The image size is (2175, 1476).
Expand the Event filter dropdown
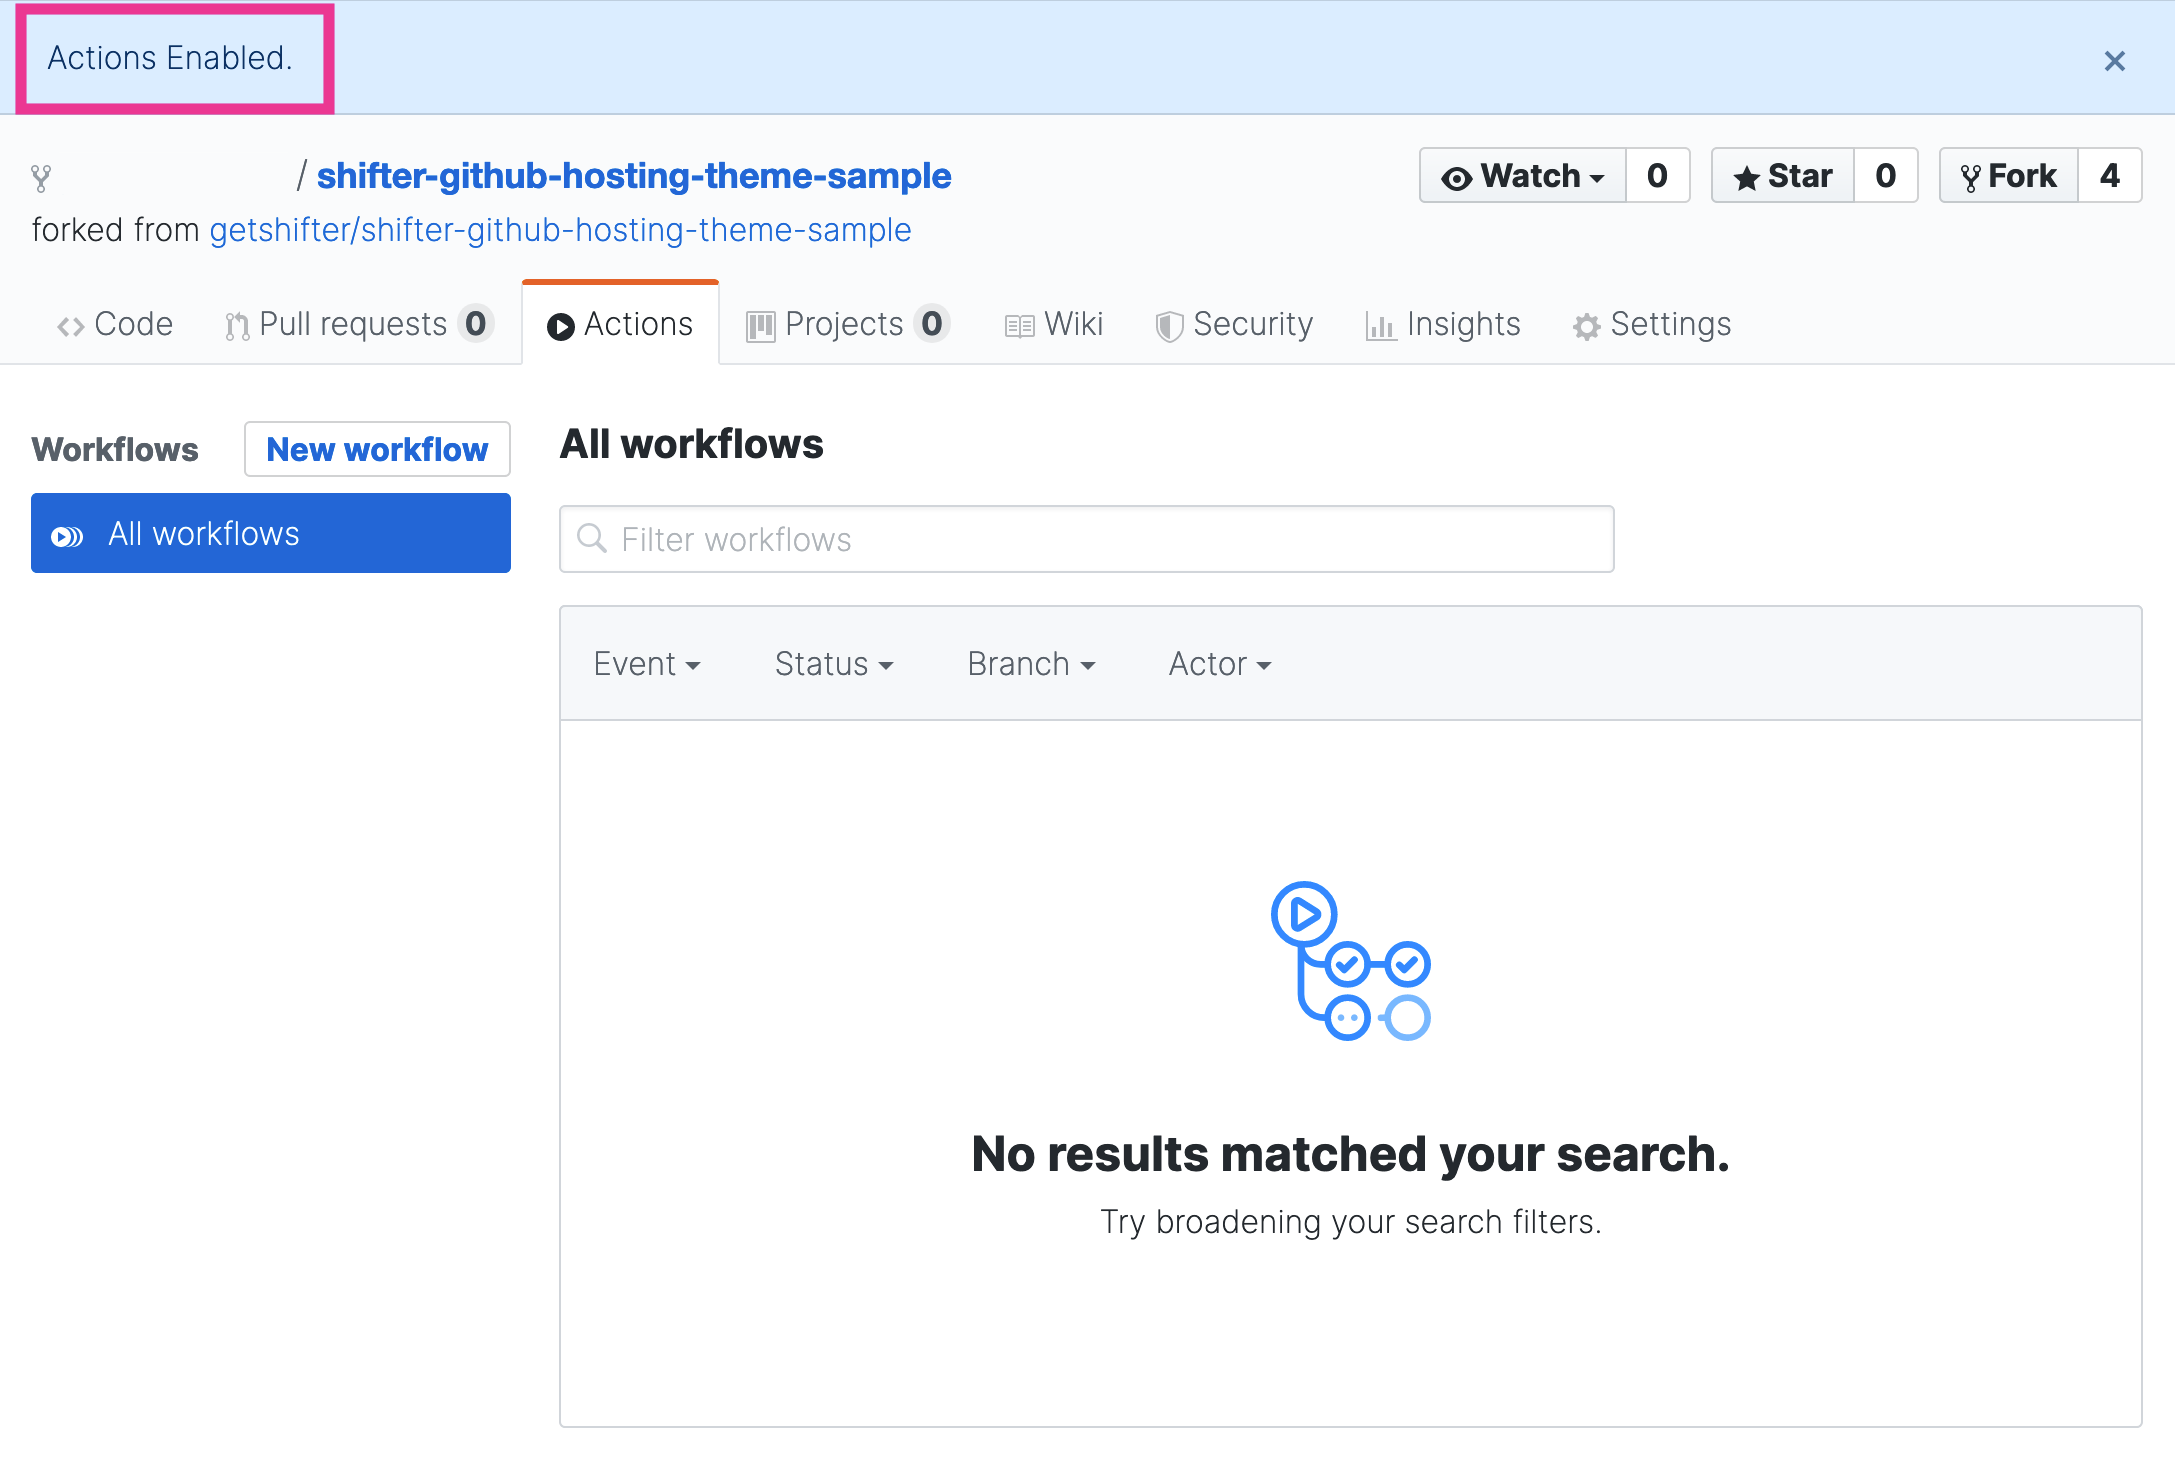[647, 664]
